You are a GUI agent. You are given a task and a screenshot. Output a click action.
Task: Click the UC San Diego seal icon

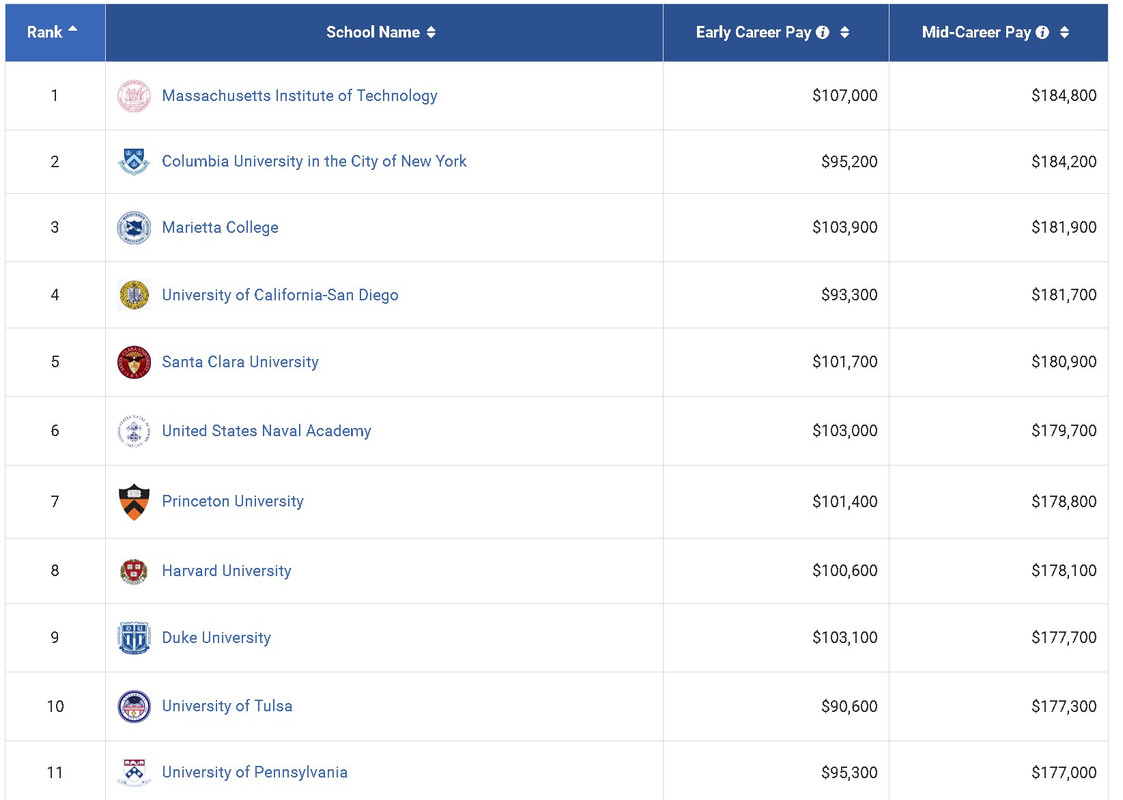tap(134, 295)
